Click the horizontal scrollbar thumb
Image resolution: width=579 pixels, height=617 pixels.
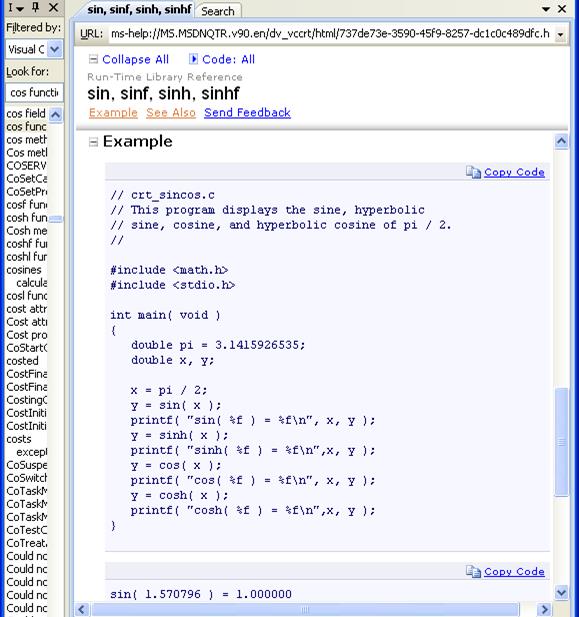[305, 610]
